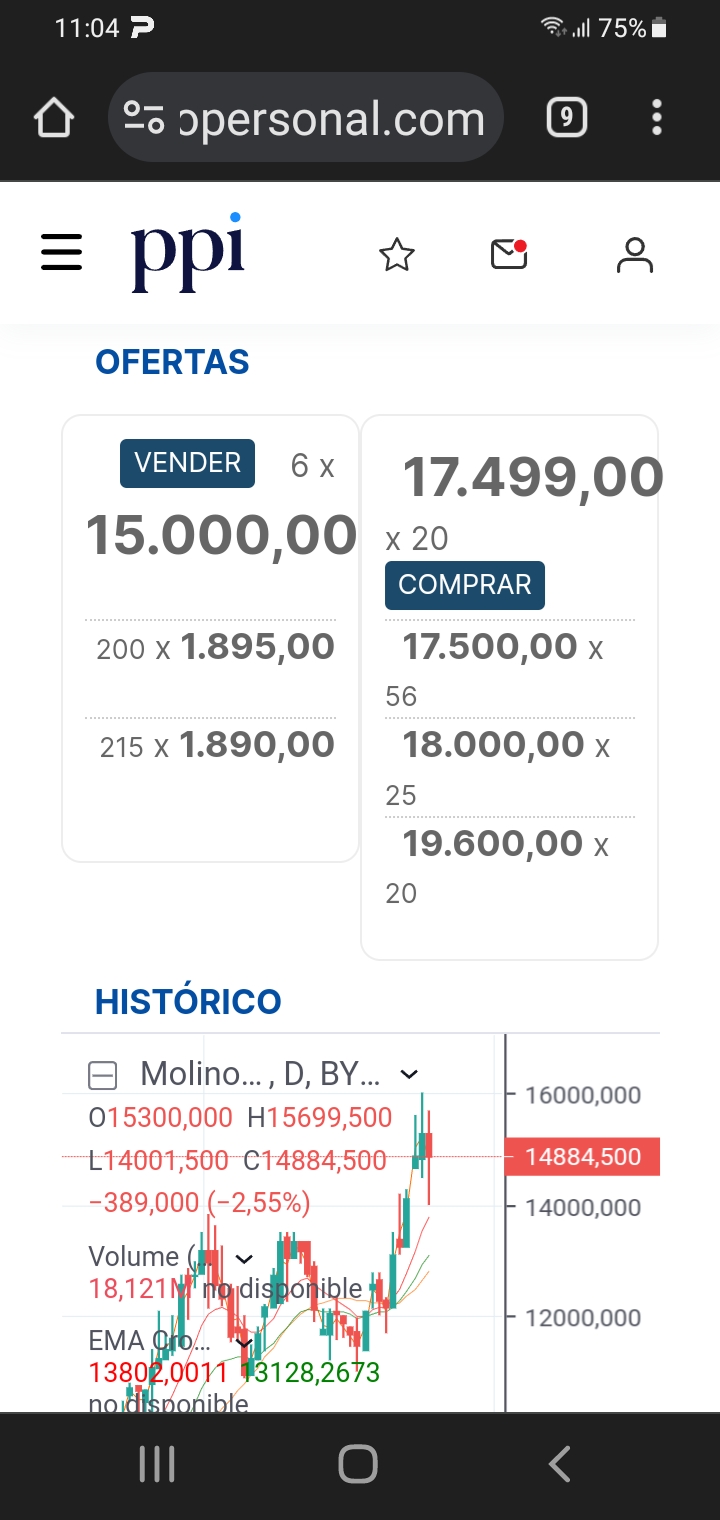Open browser three-dot overflow menu
This screenshot has width=720, height=1520.
657,118
